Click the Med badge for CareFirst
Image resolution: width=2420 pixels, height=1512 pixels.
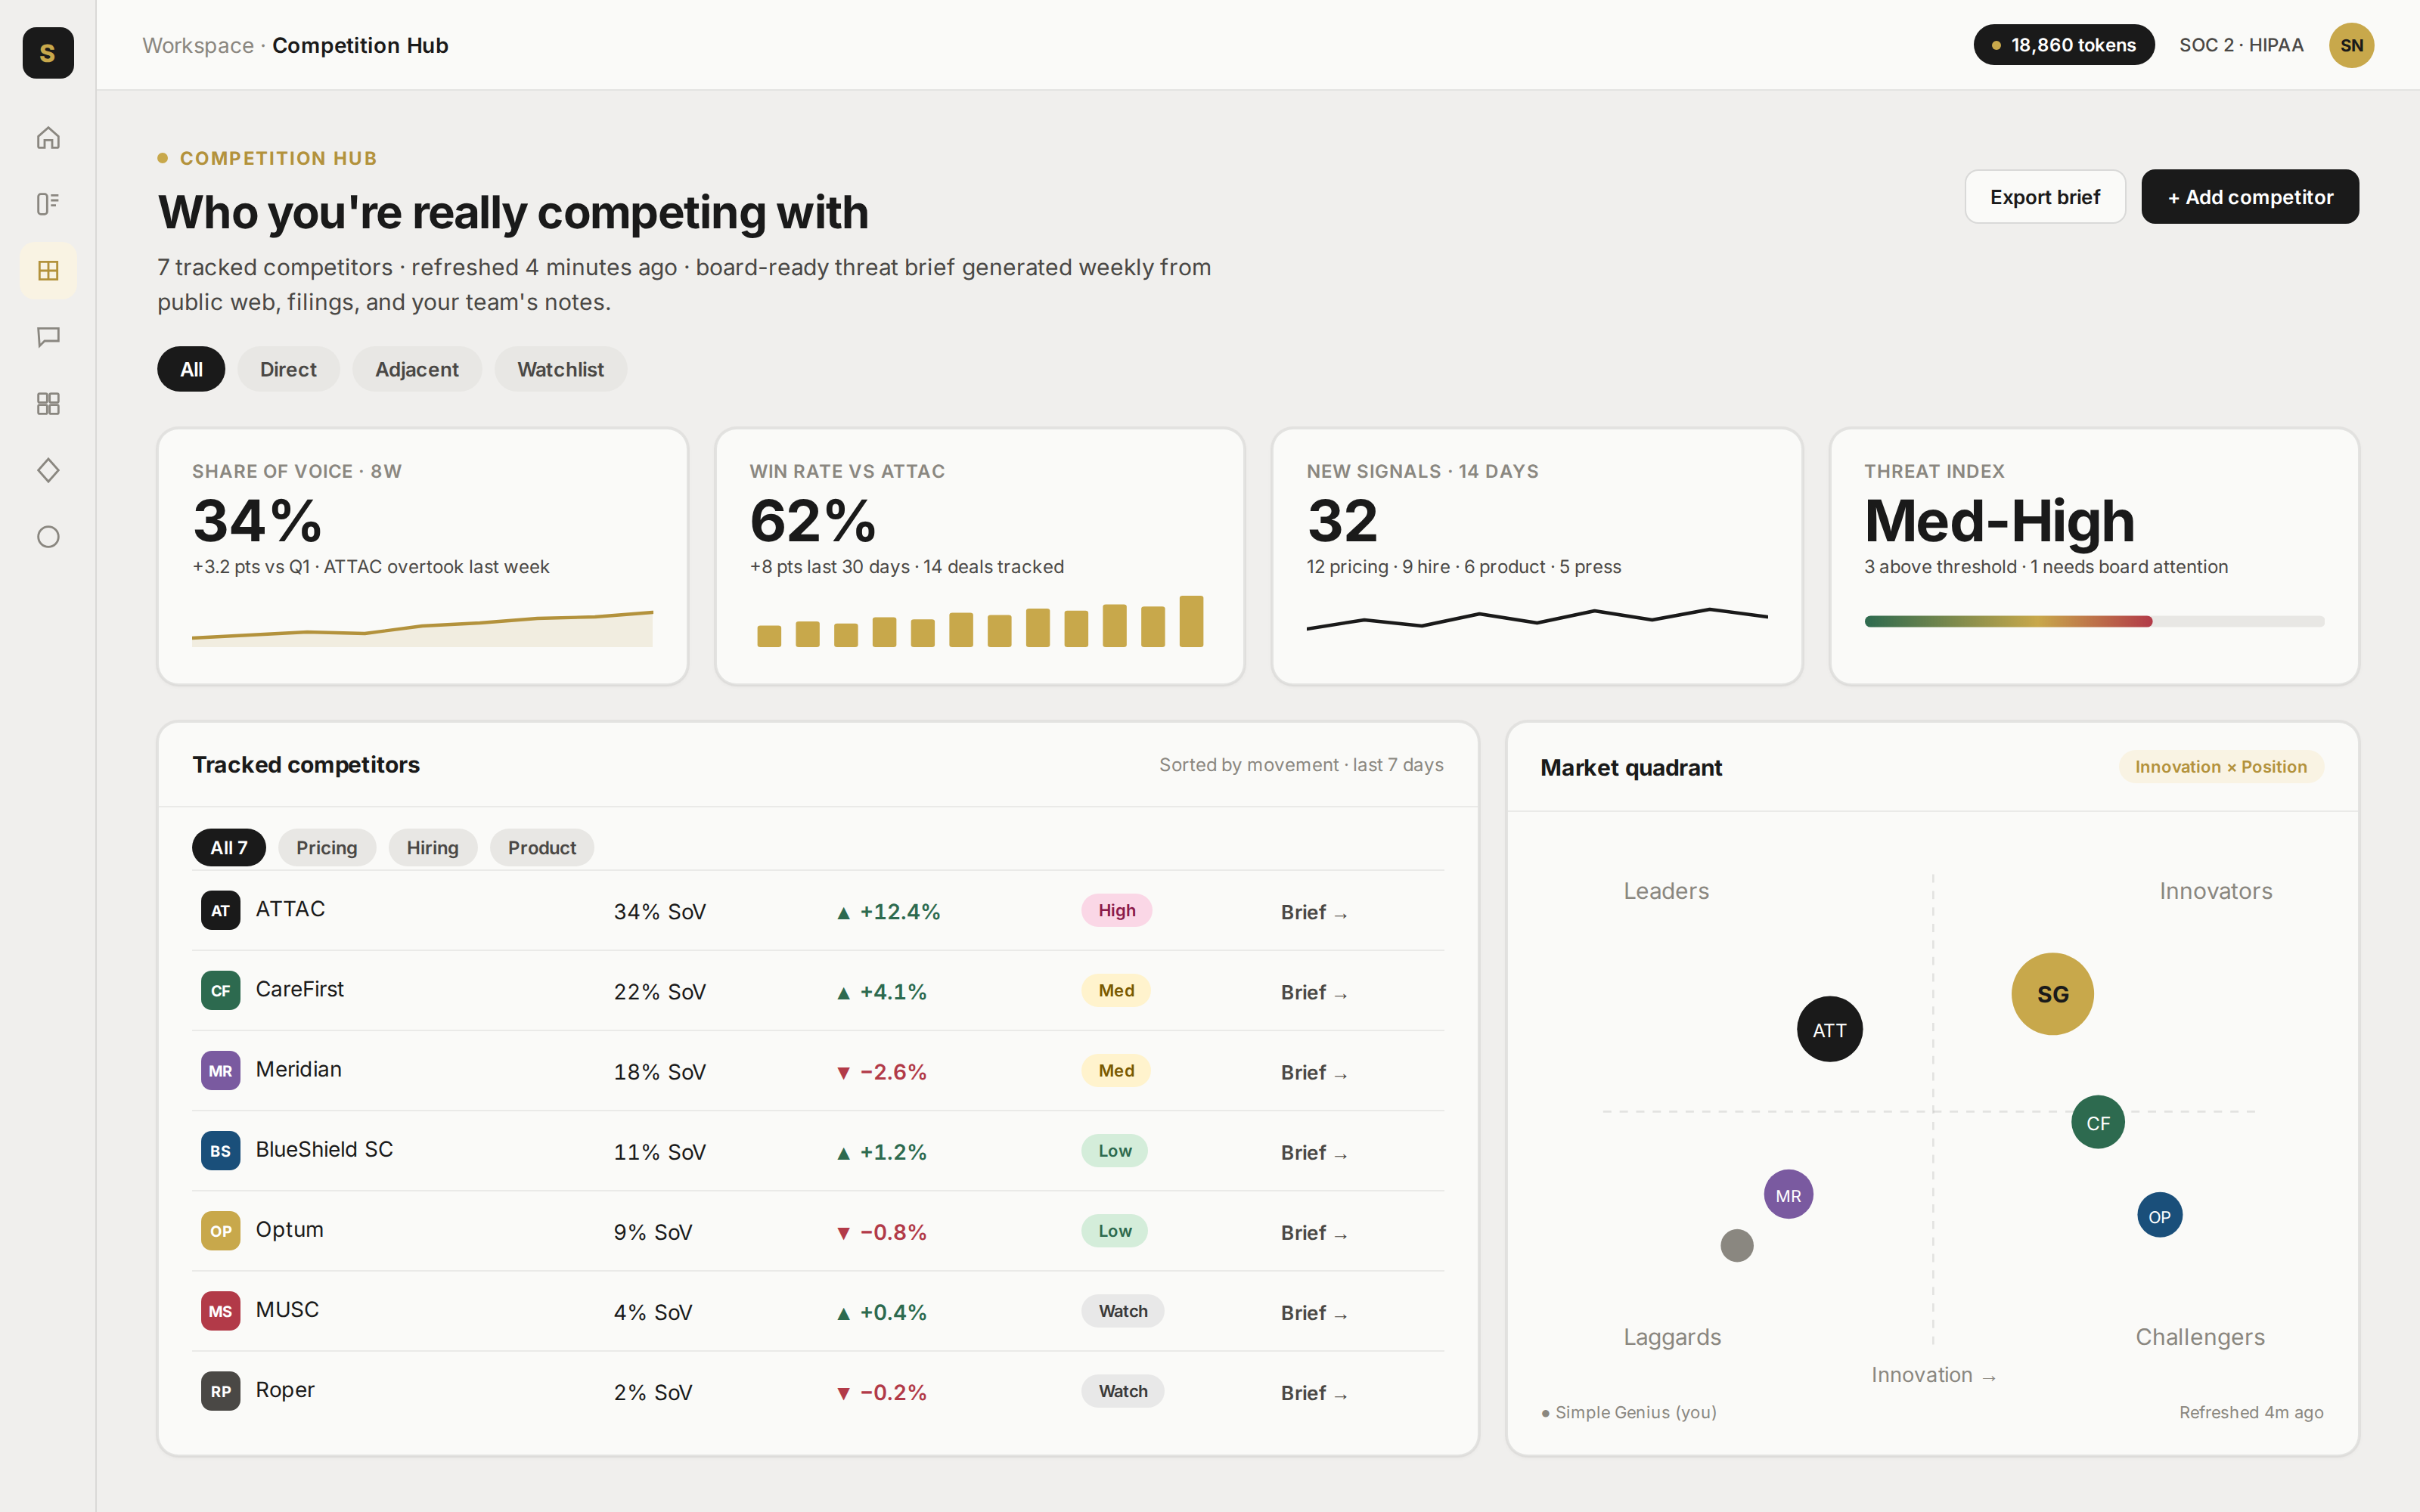[1116, 990]
